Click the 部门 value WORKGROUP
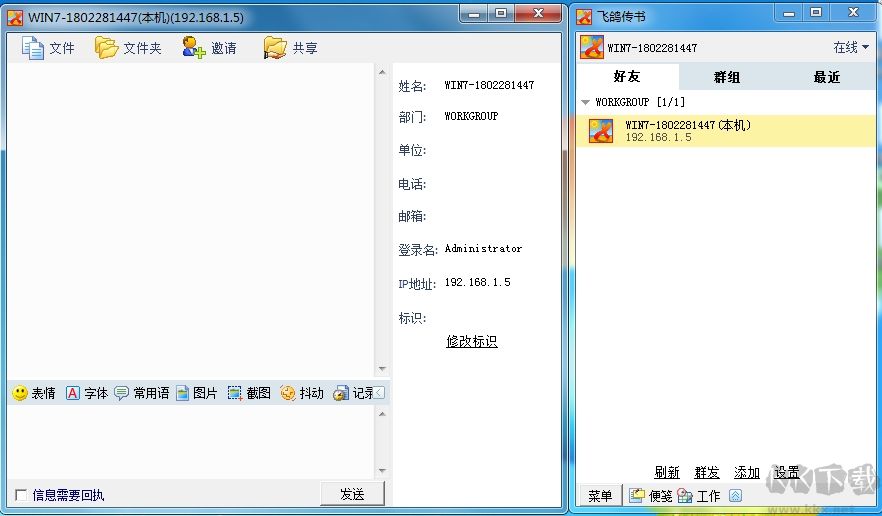This screenshot has width=882, height=516. tap(471, 116)
